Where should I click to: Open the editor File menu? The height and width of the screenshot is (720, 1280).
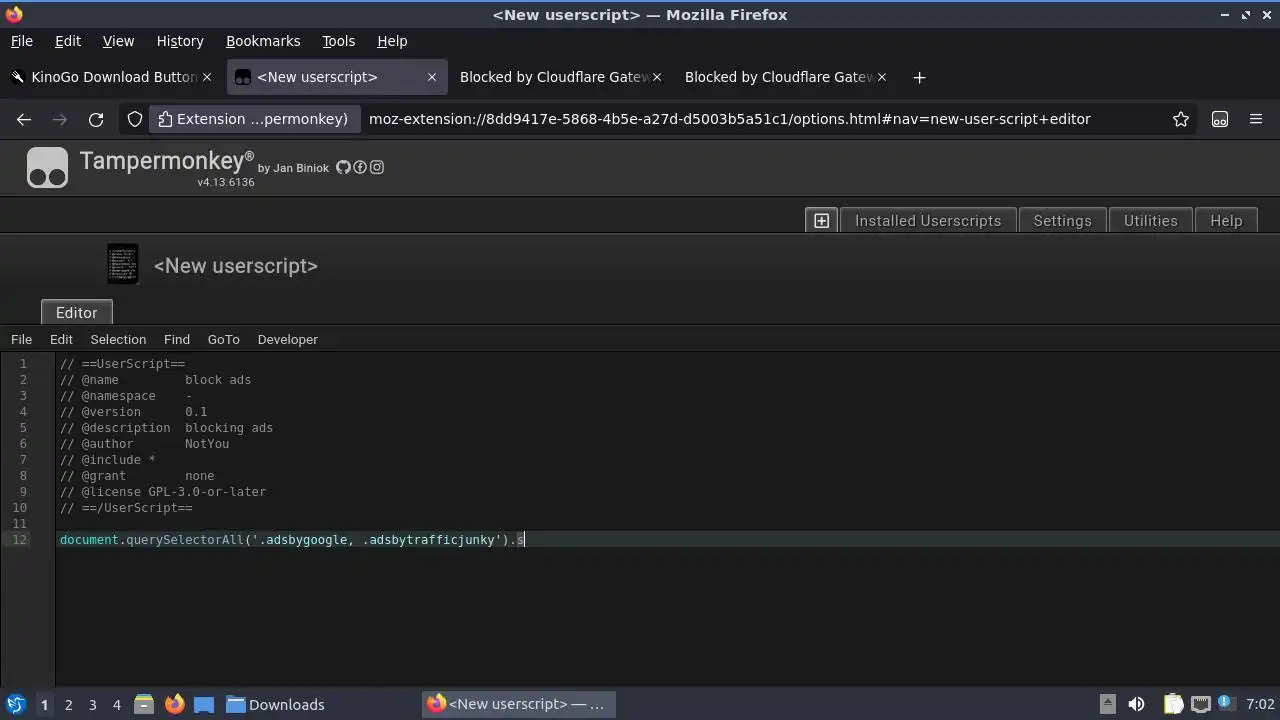click(x=21, y=339)
